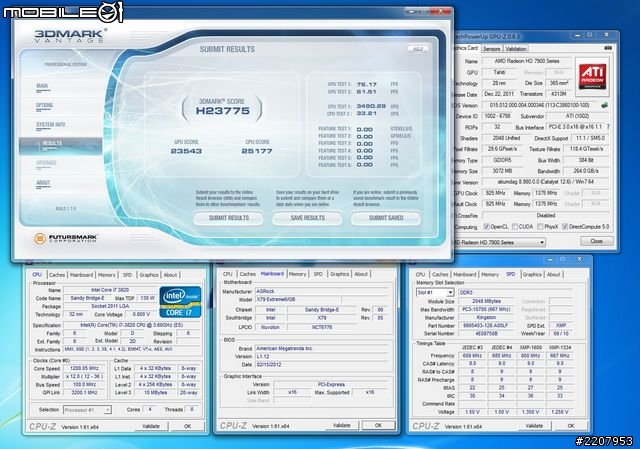Click the Memory Size 3072 MB field
This screenshot has width=640, height=449.
point(502,171)
